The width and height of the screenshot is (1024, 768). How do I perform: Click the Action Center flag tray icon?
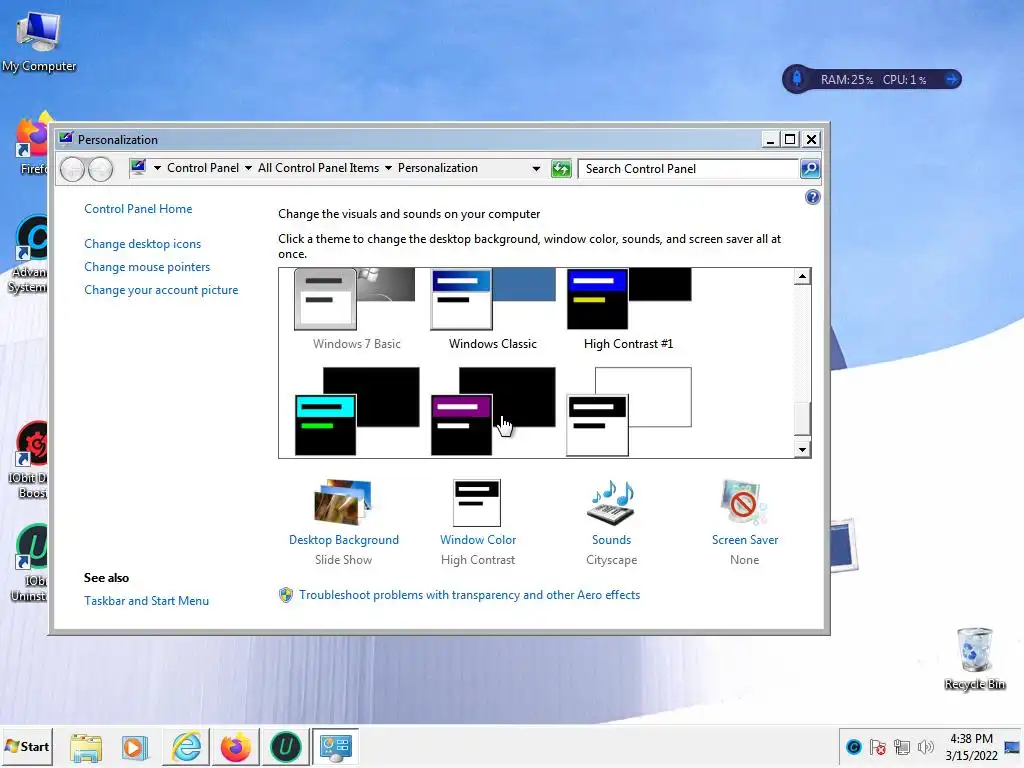pos(878,747)
